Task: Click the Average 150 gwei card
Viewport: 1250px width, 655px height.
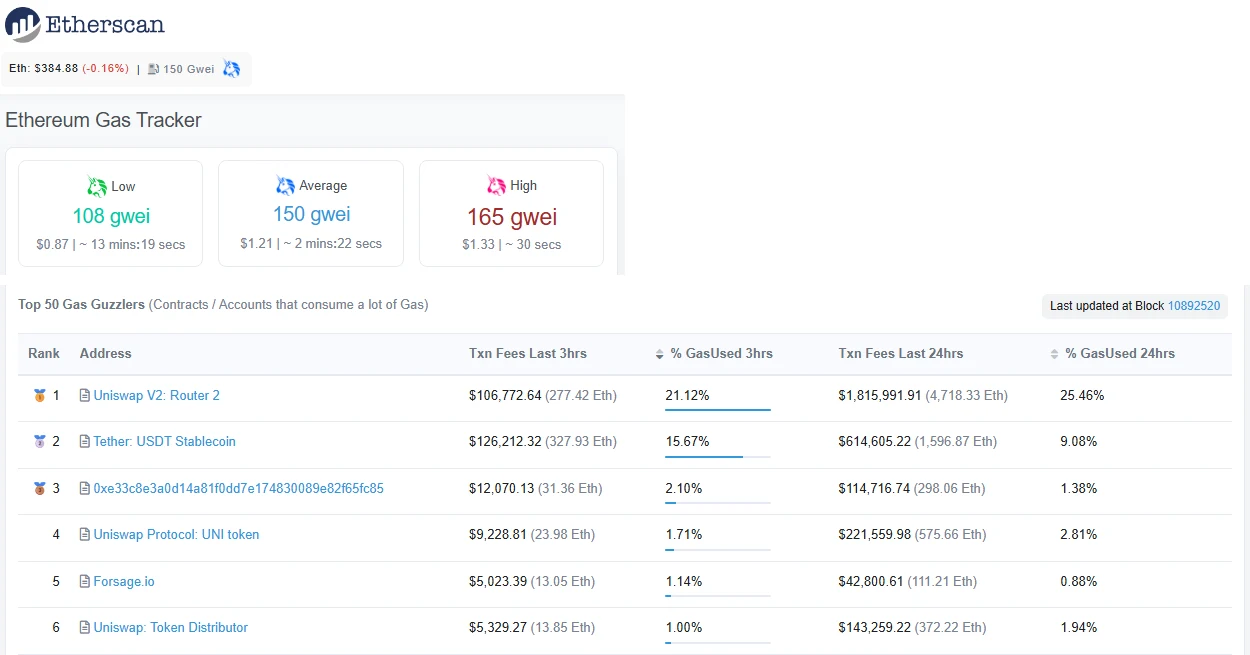Action: pos(311,214)
